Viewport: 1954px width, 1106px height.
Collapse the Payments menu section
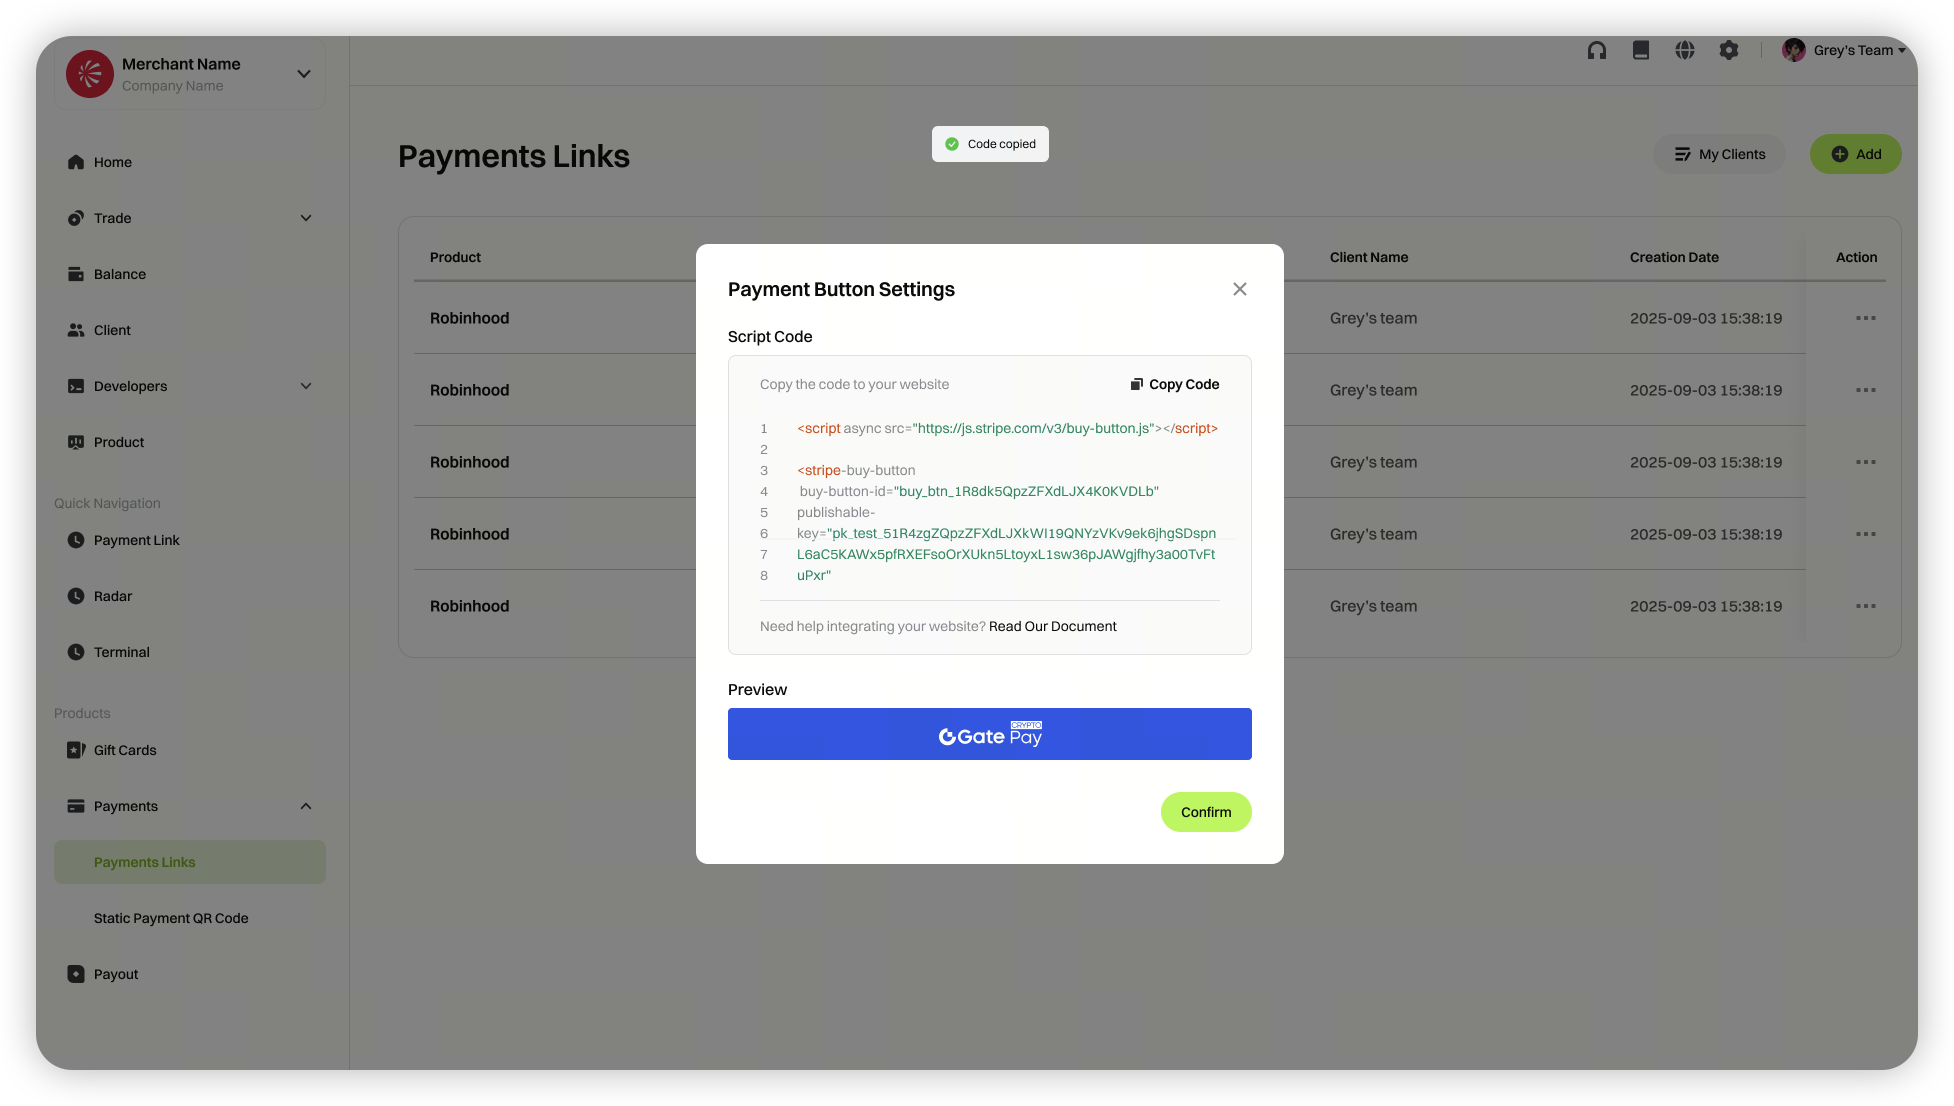[306, 806]
